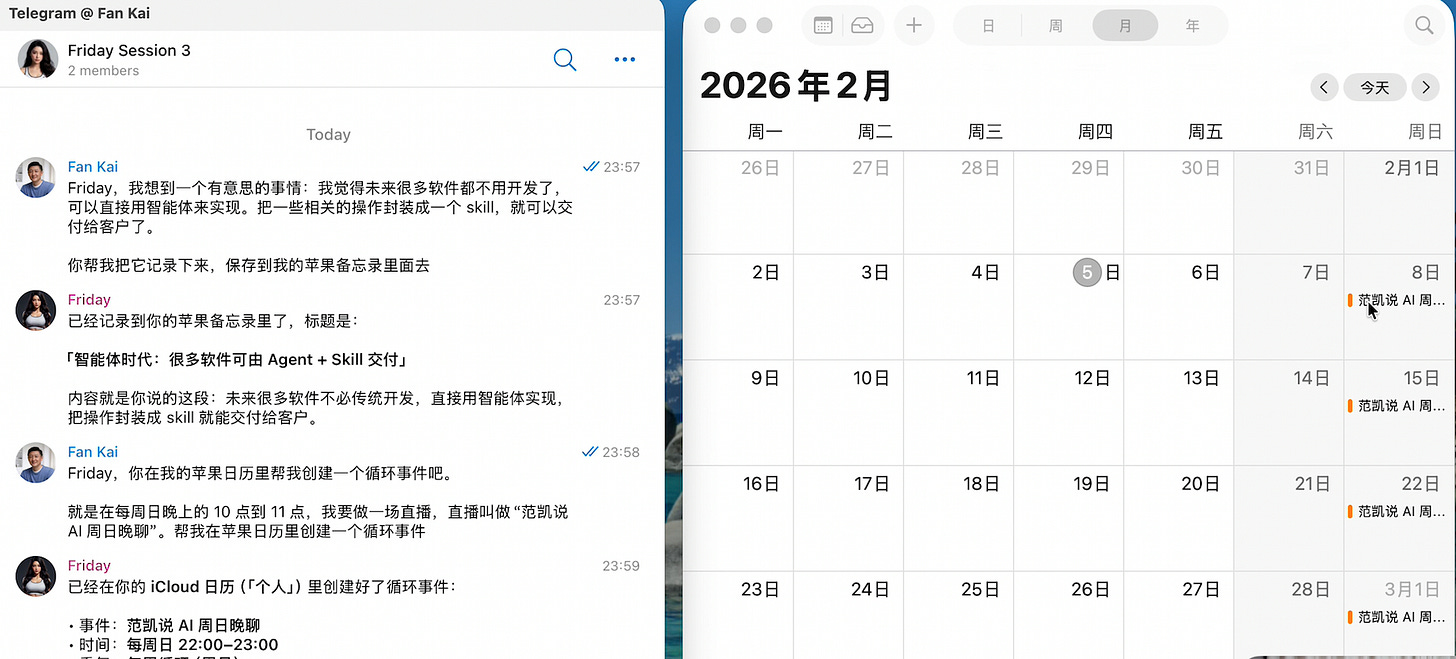Click the Friday sender name at 23:57
The image size is (1456, 659).
tap(89, 300)
